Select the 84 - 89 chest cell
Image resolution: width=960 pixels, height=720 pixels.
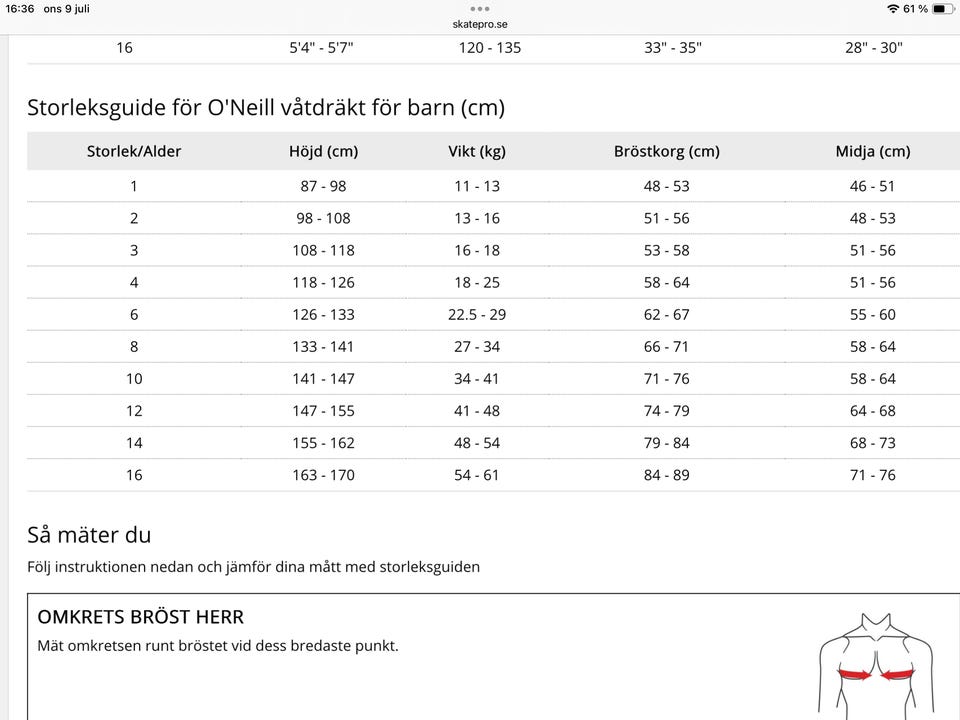667,475
